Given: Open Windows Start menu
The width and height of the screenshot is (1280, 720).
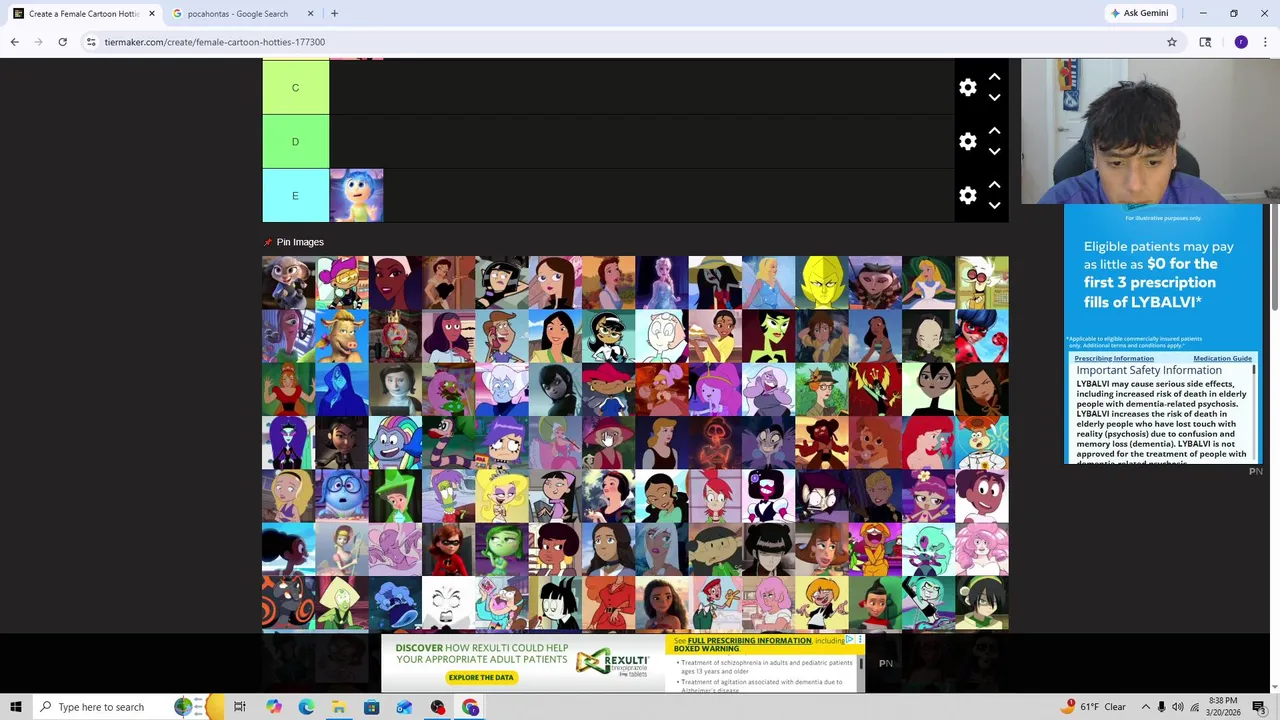Looking at the screenshot, I should pos(15,707).
